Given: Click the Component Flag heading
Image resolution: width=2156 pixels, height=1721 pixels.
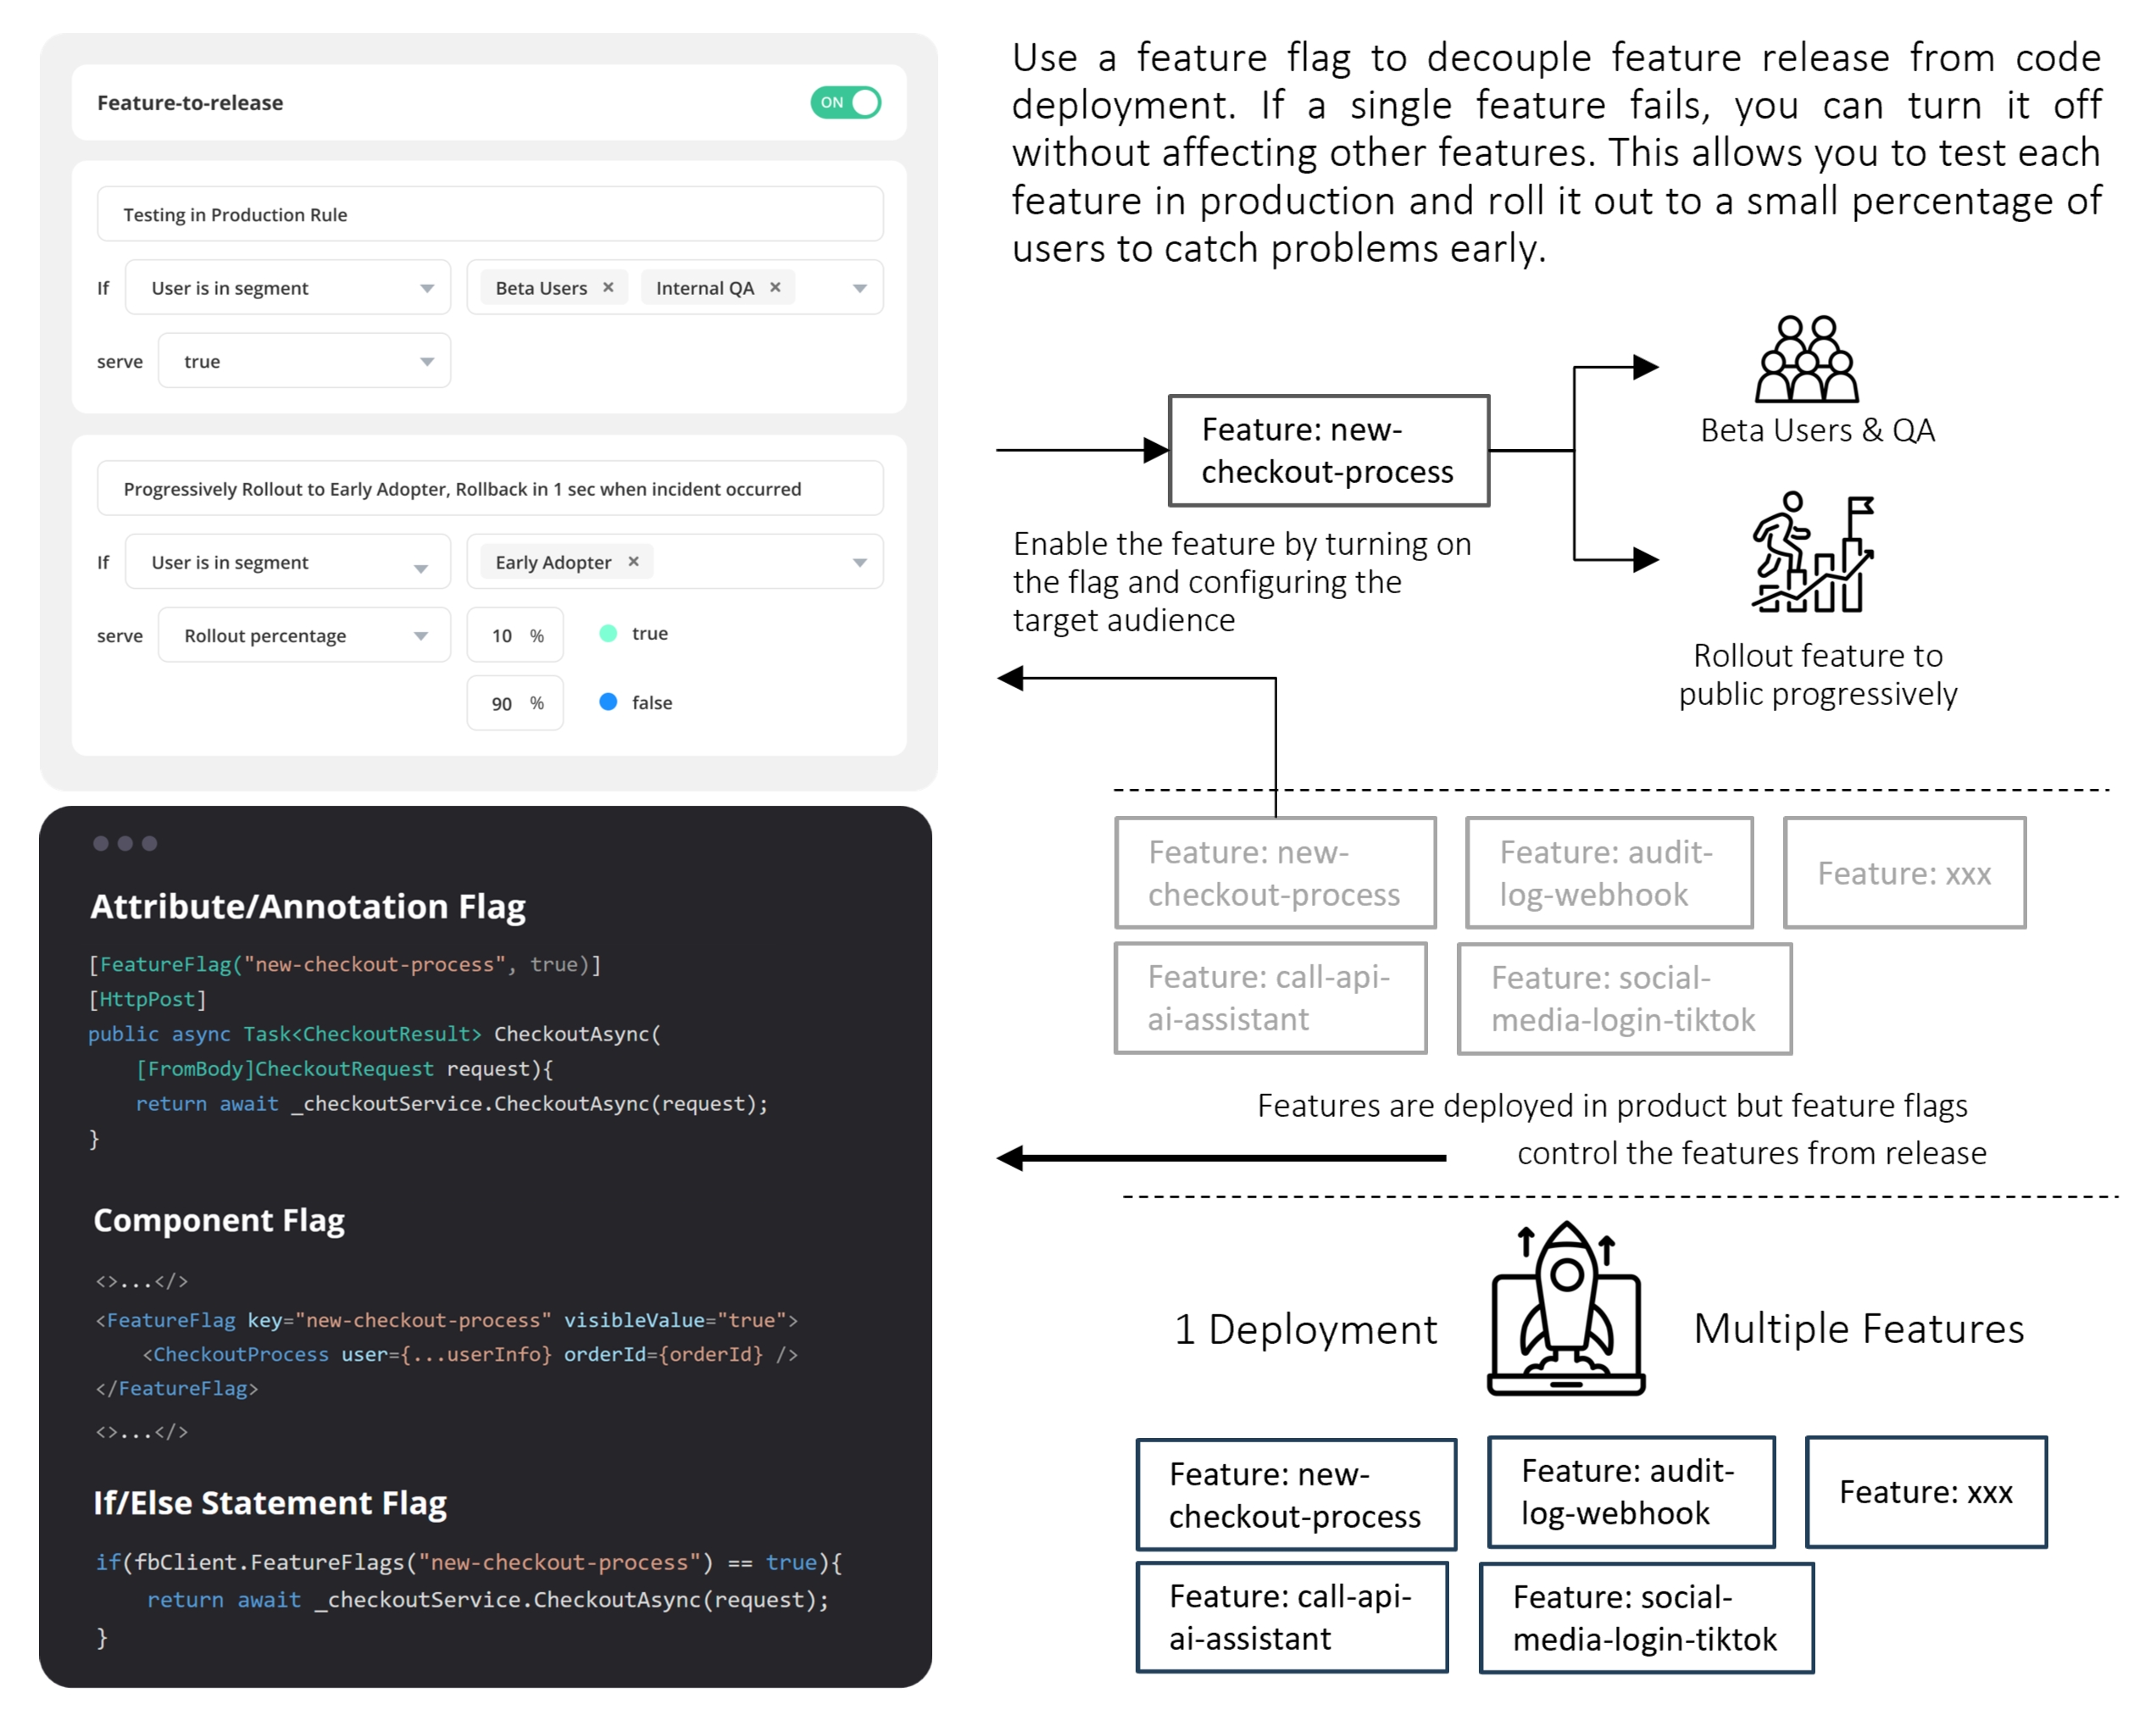Looking at the screenshot, I should point(219,1220).
